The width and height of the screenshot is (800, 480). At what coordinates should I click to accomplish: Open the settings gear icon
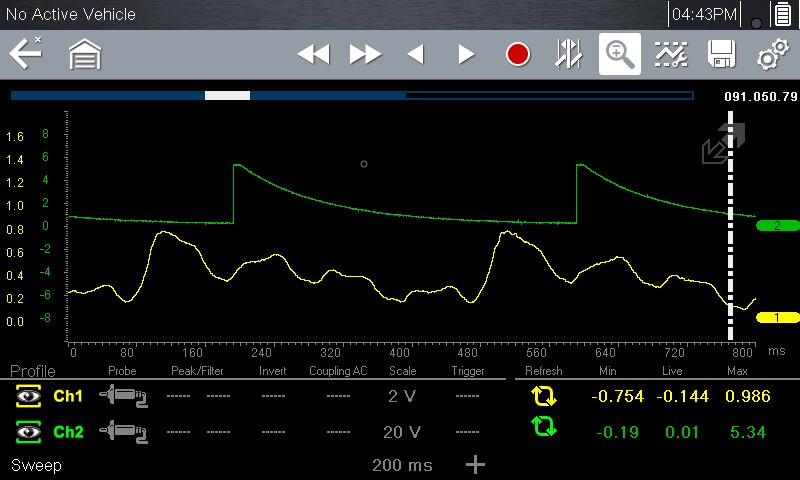coord(772,55)
